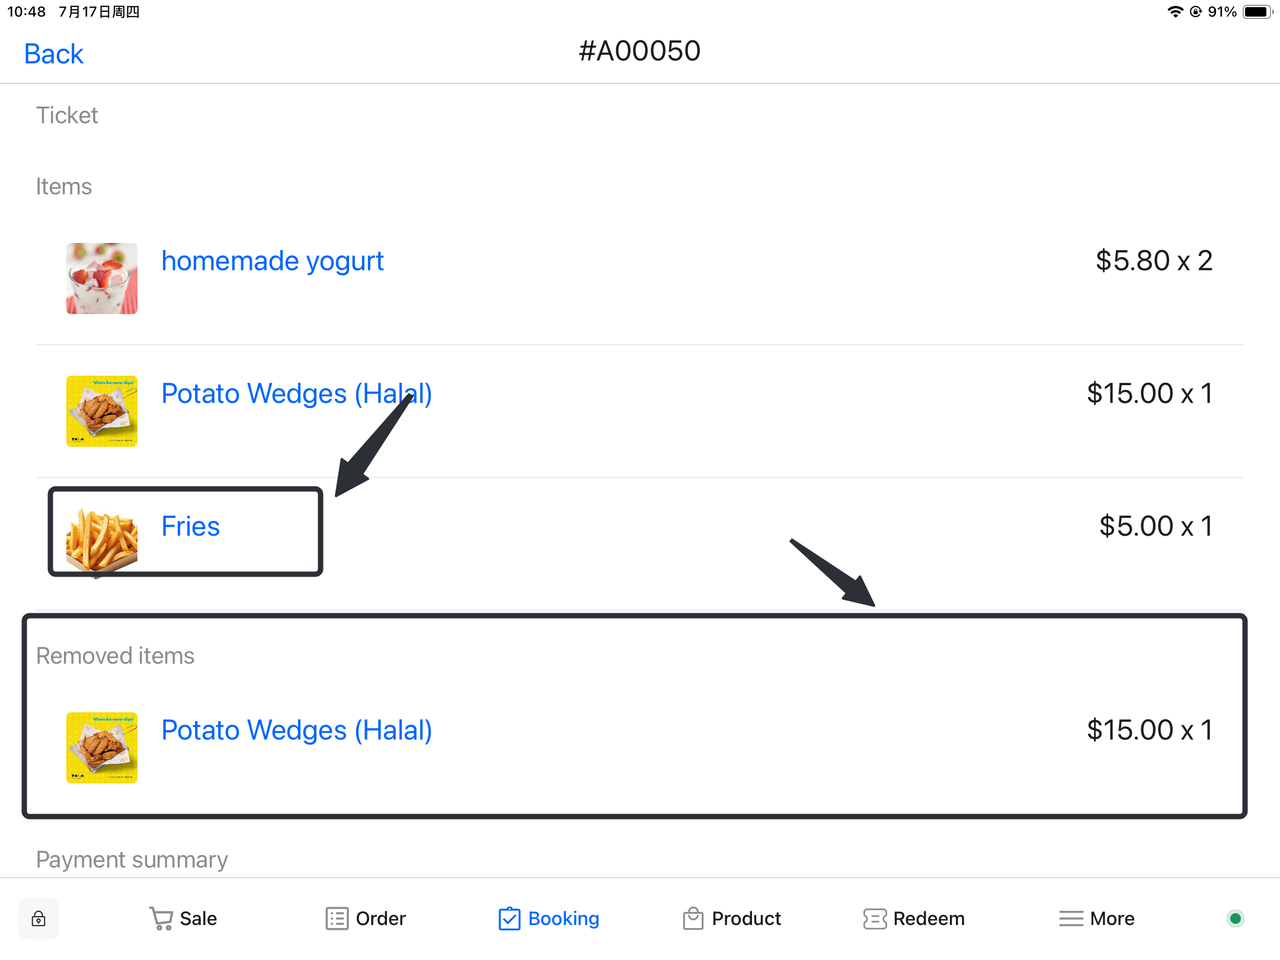Open the Fries item link
1280x960 pixels.
tap(190, 527)
